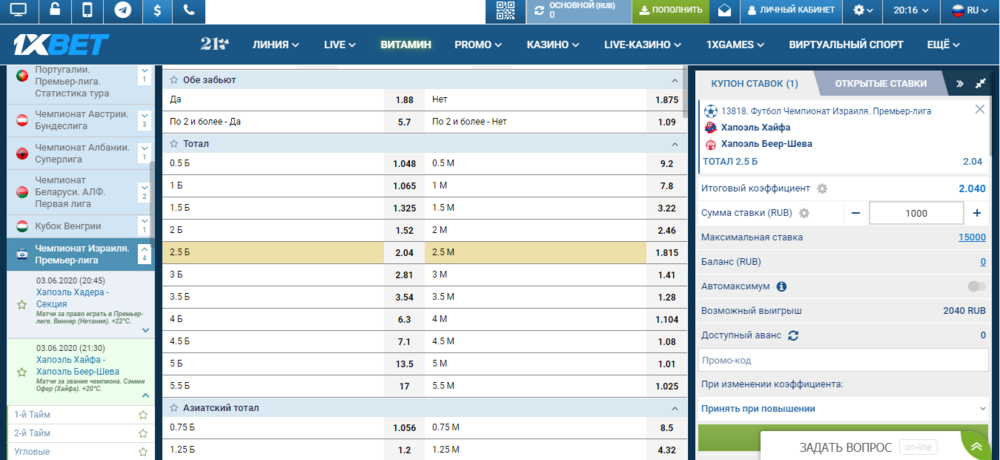Collapse Чемпионат Израиля. Премьер-лига league

[x=144, y=254]
